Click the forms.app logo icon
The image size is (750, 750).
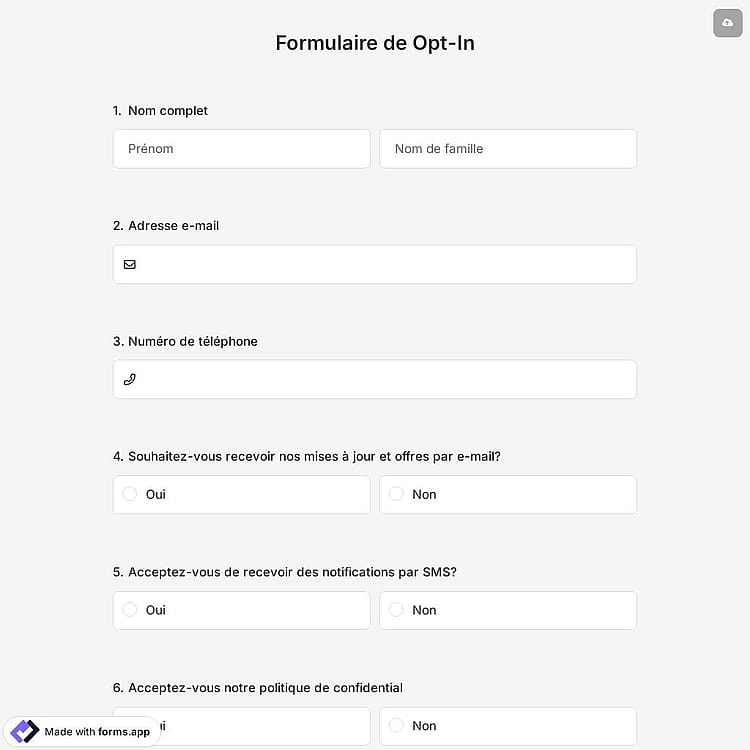point(24,731)
